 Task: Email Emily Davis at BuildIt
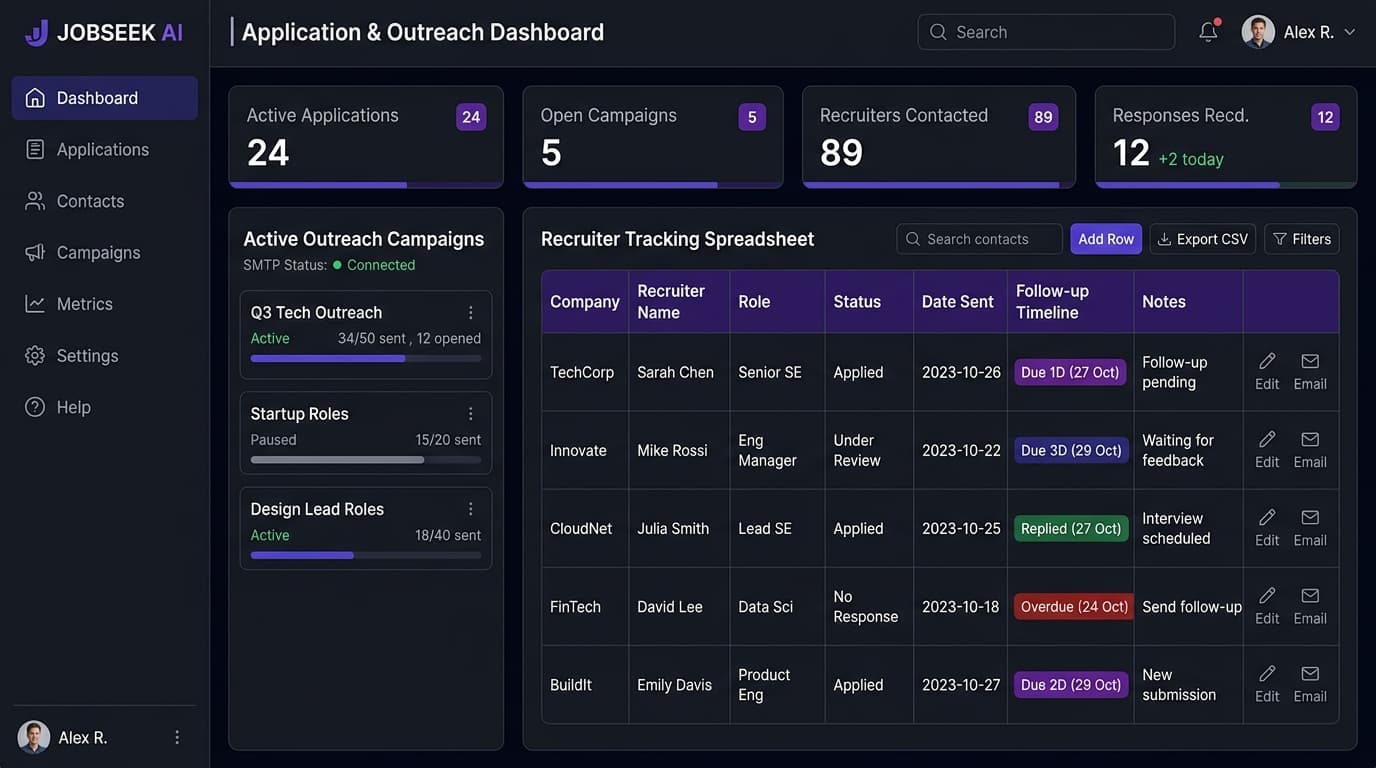coord(1310,685)
